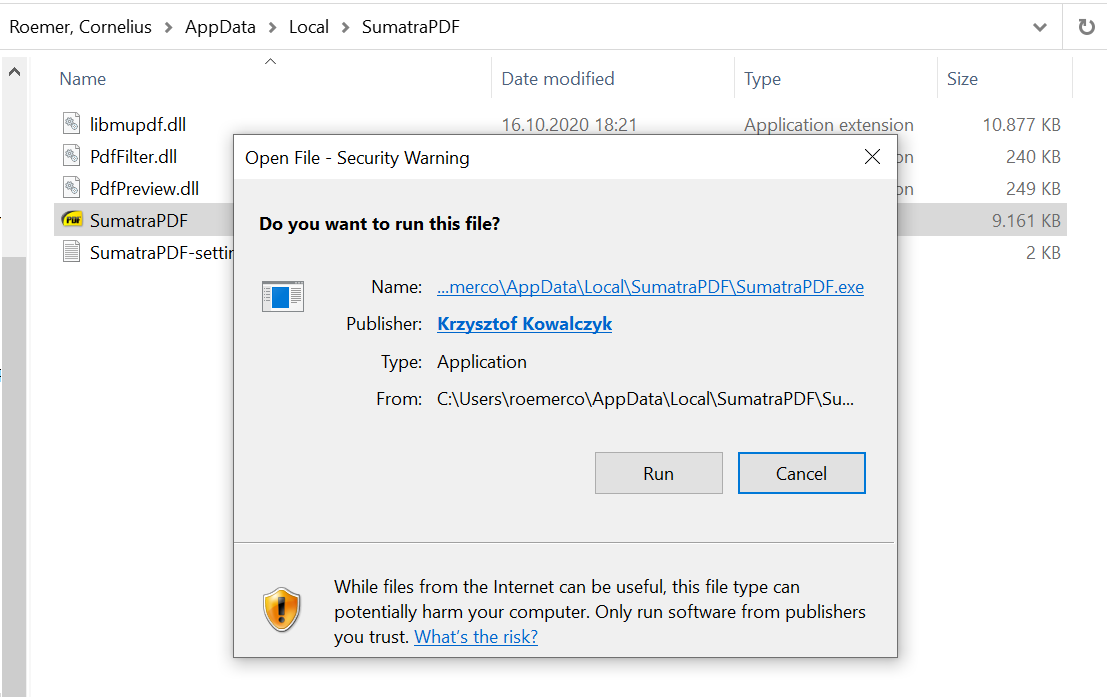Select the libmupdf.dll file name
Image resolution: width=1107 pixels, height=697 pixels.
(138, 124)
